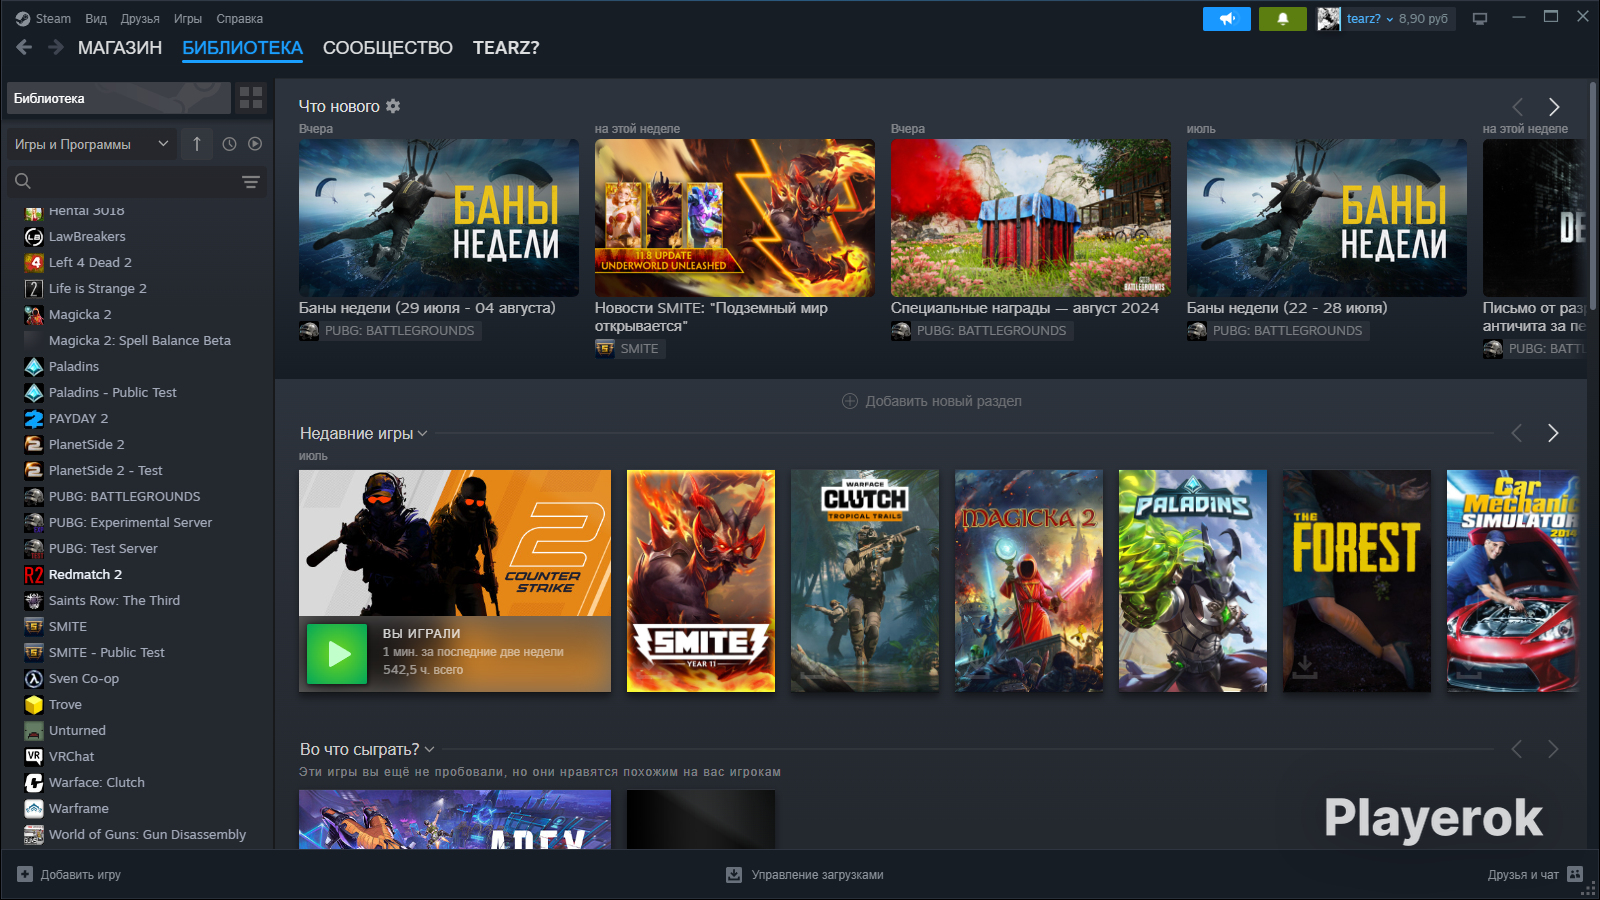Image resolution: width=1600 pixels, height=900 pixels.
Task: Click Добавить игру label
Action: pyautogui.click(x=81, y=875)
